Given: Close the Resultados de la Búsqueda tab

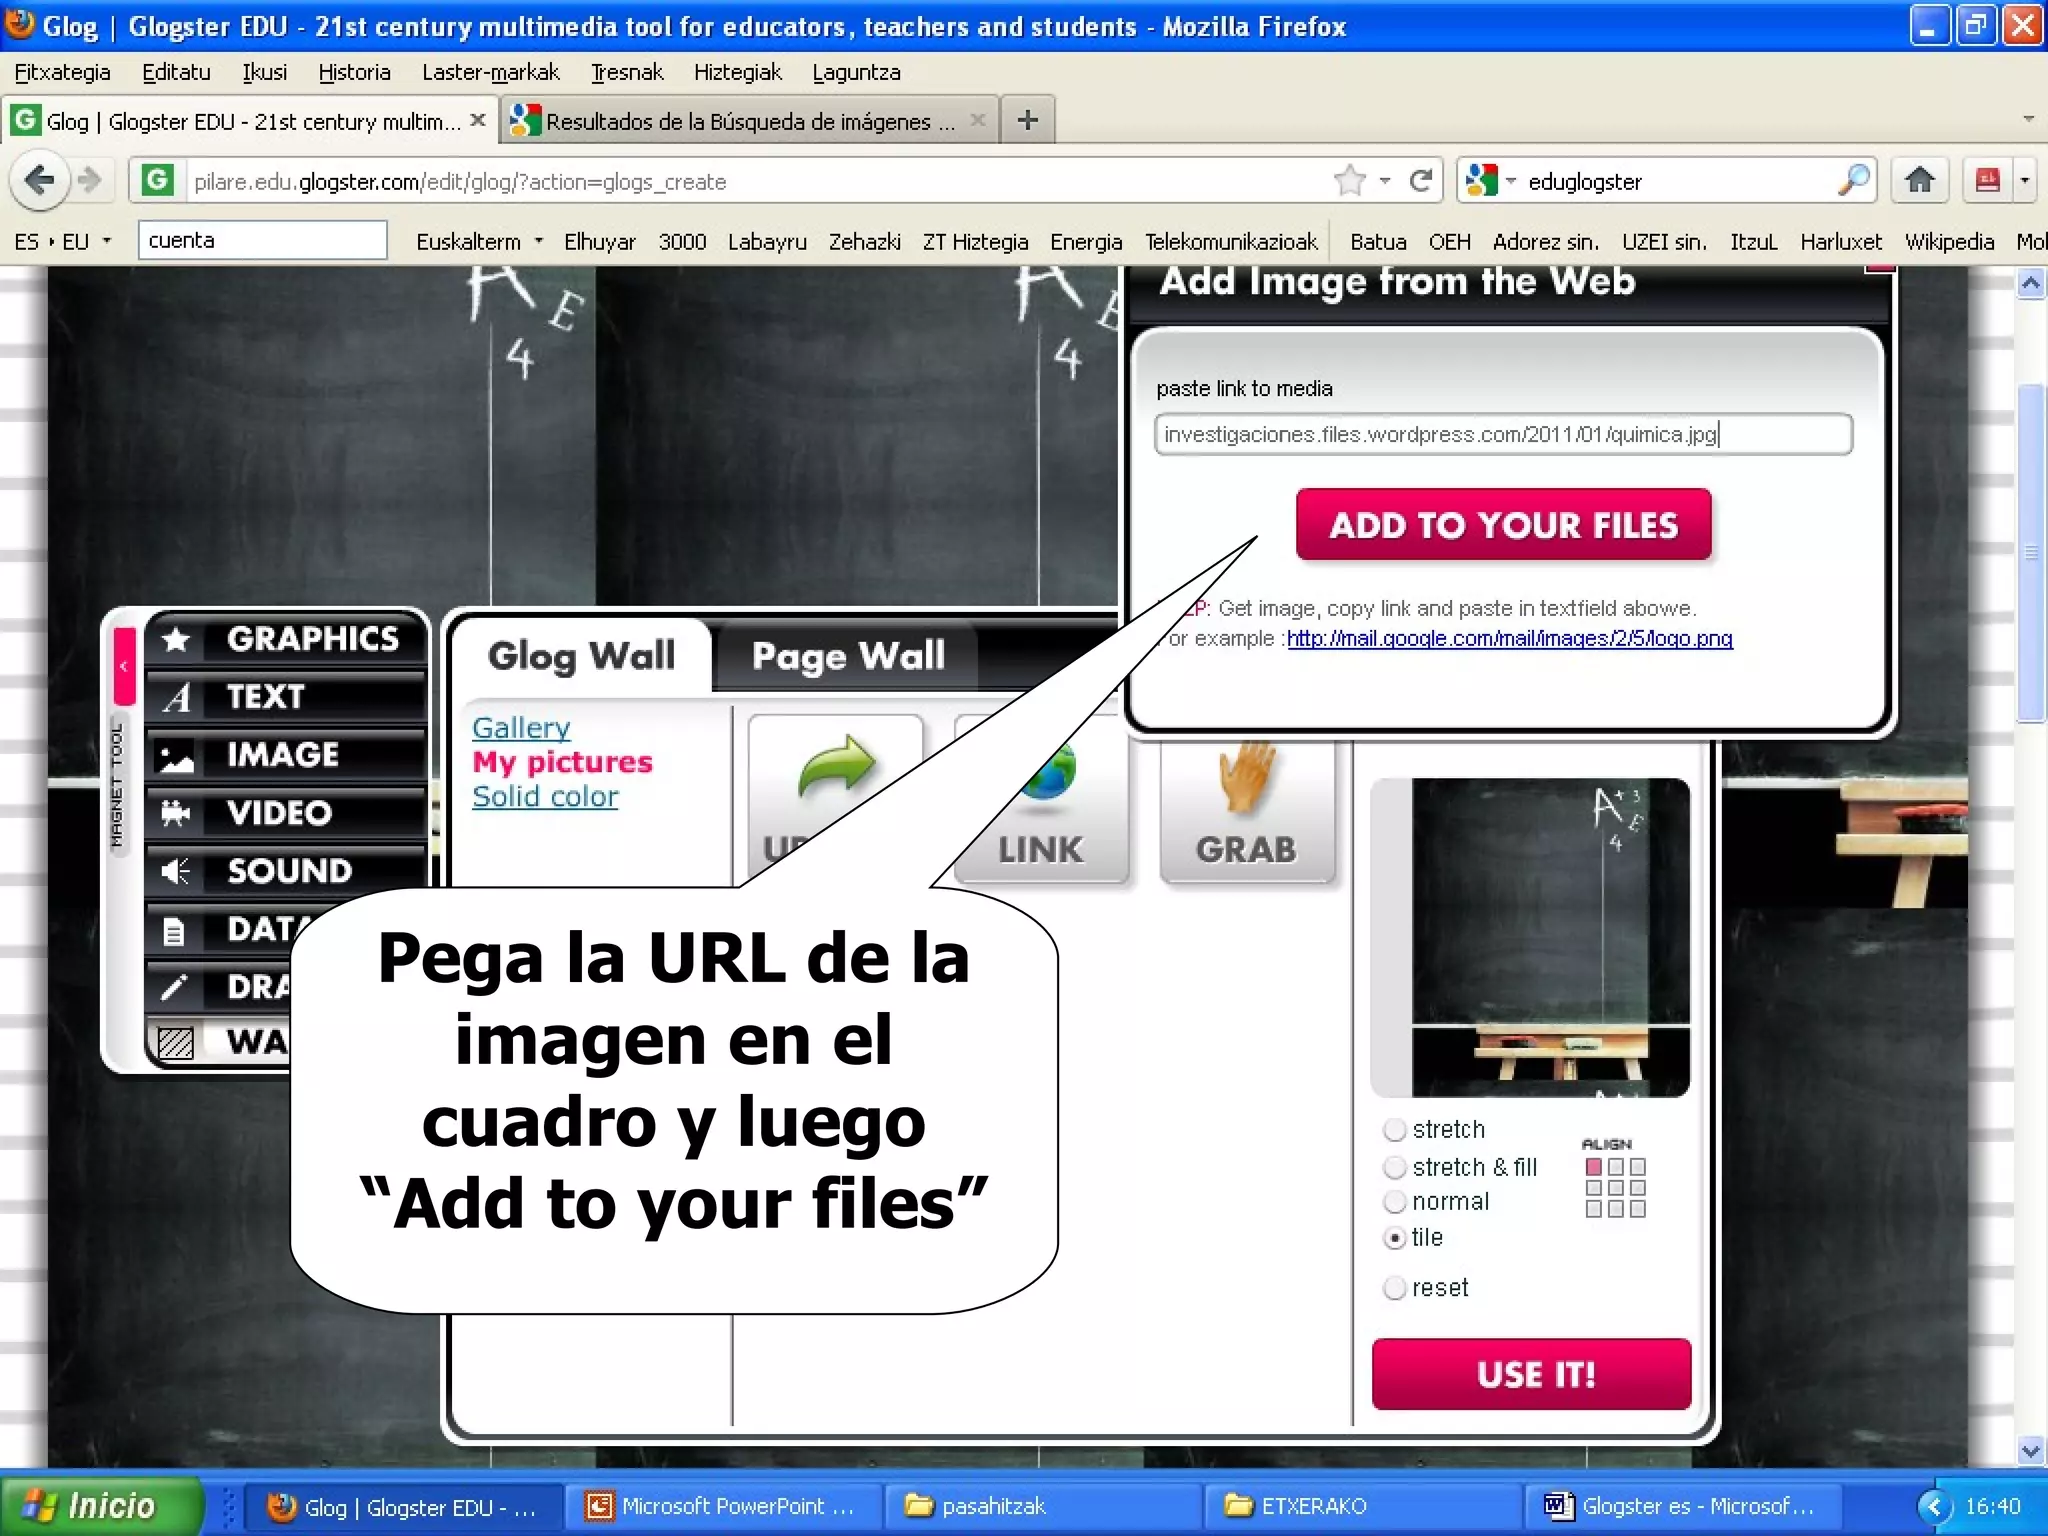Looking at the screenshot, I should point(978,121).
